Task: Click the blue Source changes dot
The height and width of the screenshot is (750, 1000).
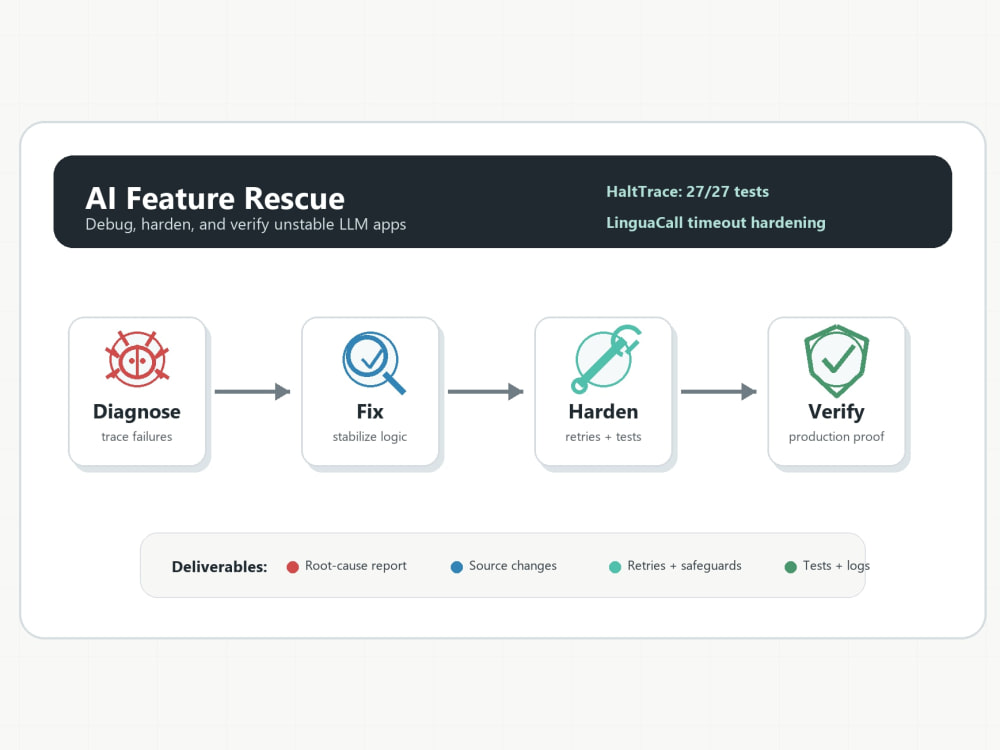Action: [x=457, y=567]
